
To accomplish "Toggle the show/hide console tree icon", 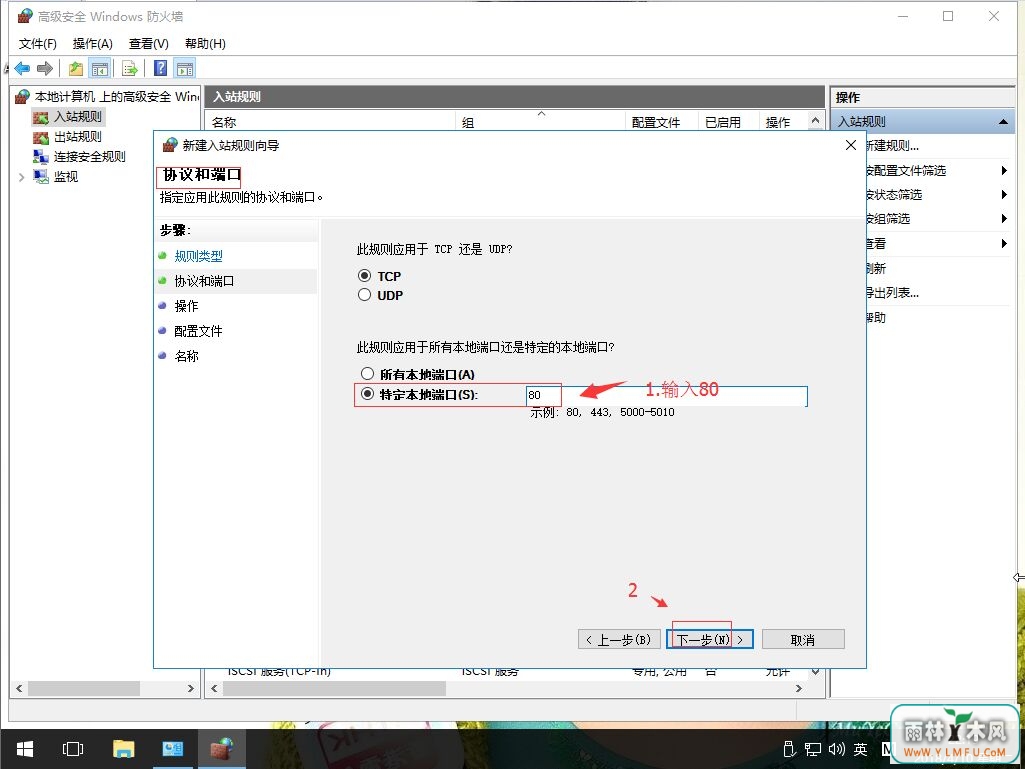I will click(x=99, y=68).
